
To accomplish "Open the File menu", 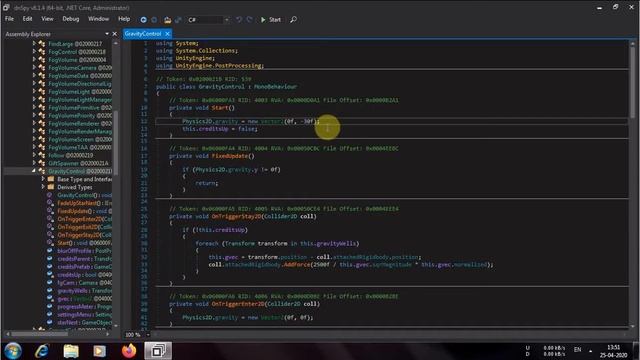I will point(9,19).
